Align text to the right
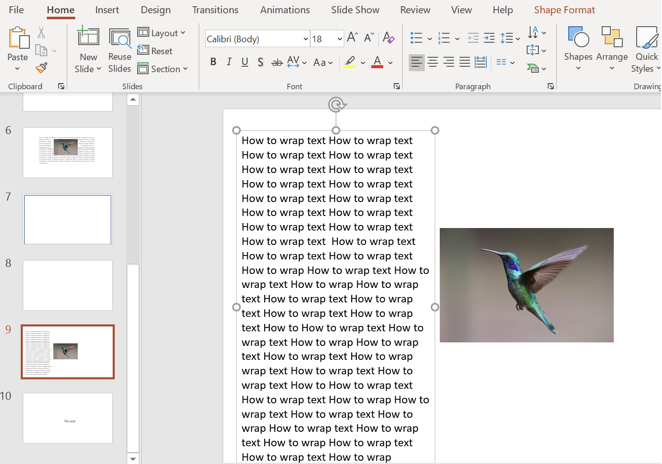 [449, 62]
